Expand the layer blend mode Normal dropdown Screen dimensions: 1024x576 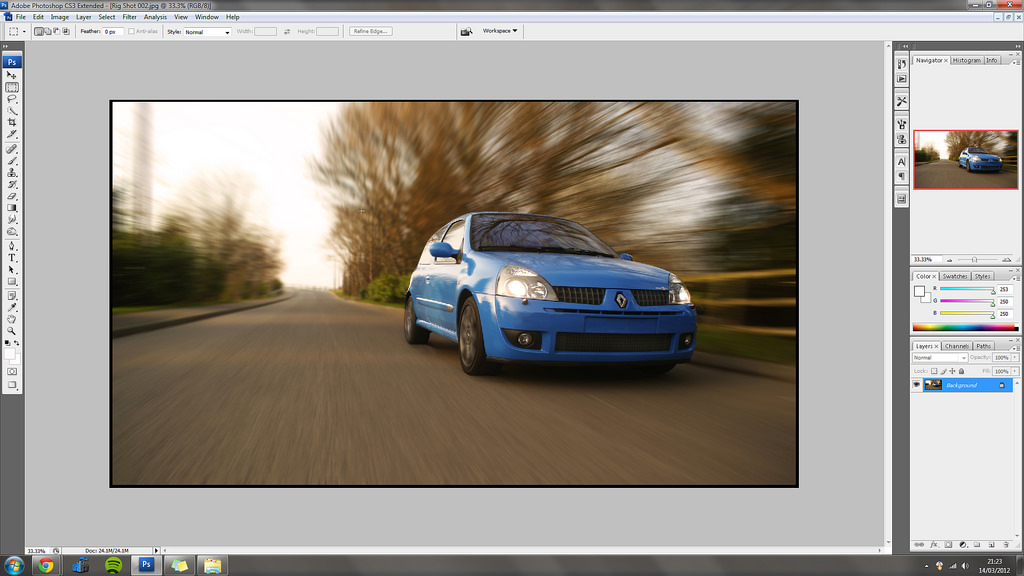[939, 357]
